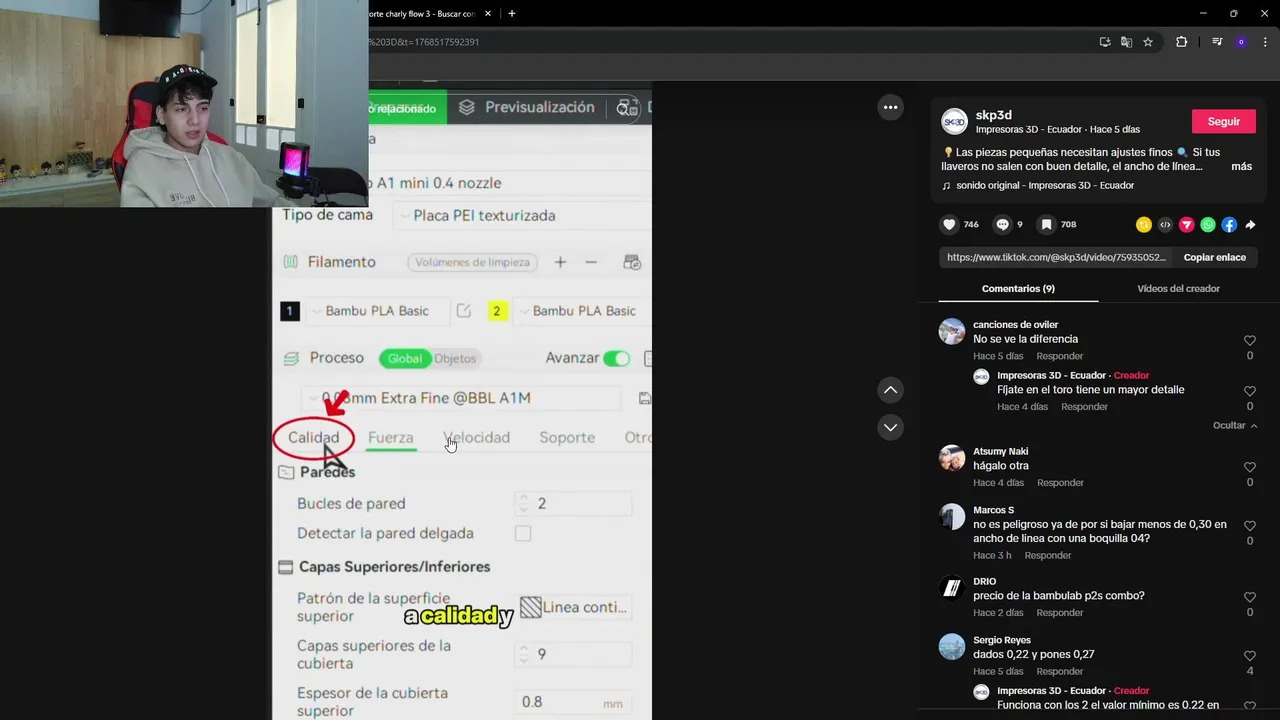Screen dimensions: 1280x720
Task: Click the add filament plus icon
Action: [x=560, y=262]
